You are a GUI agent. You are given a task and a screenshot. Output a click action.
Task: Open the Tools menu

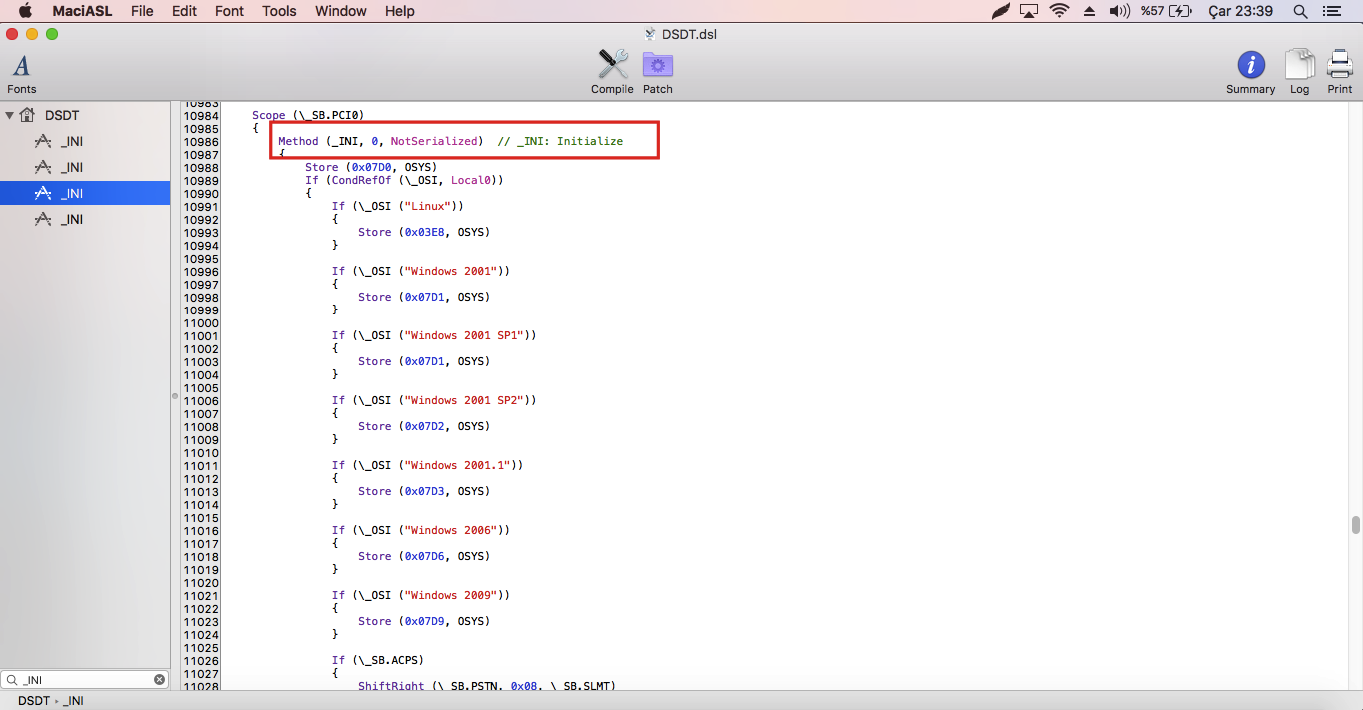click(279, 11)
